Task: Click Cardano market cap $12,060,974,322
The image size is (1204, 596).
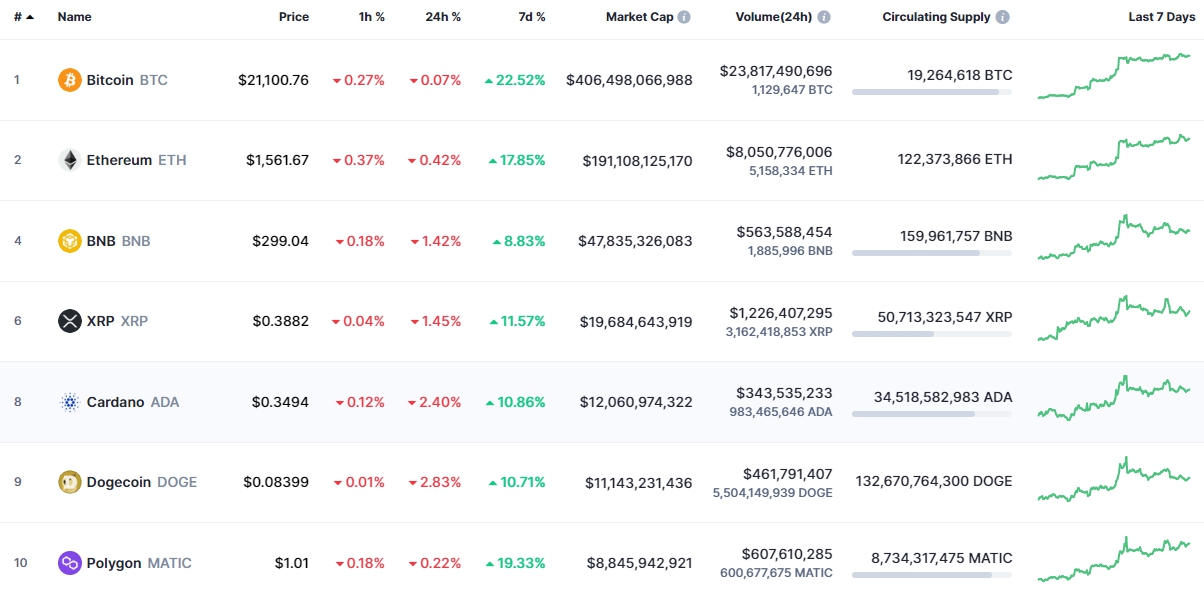Action: point(636,402)
